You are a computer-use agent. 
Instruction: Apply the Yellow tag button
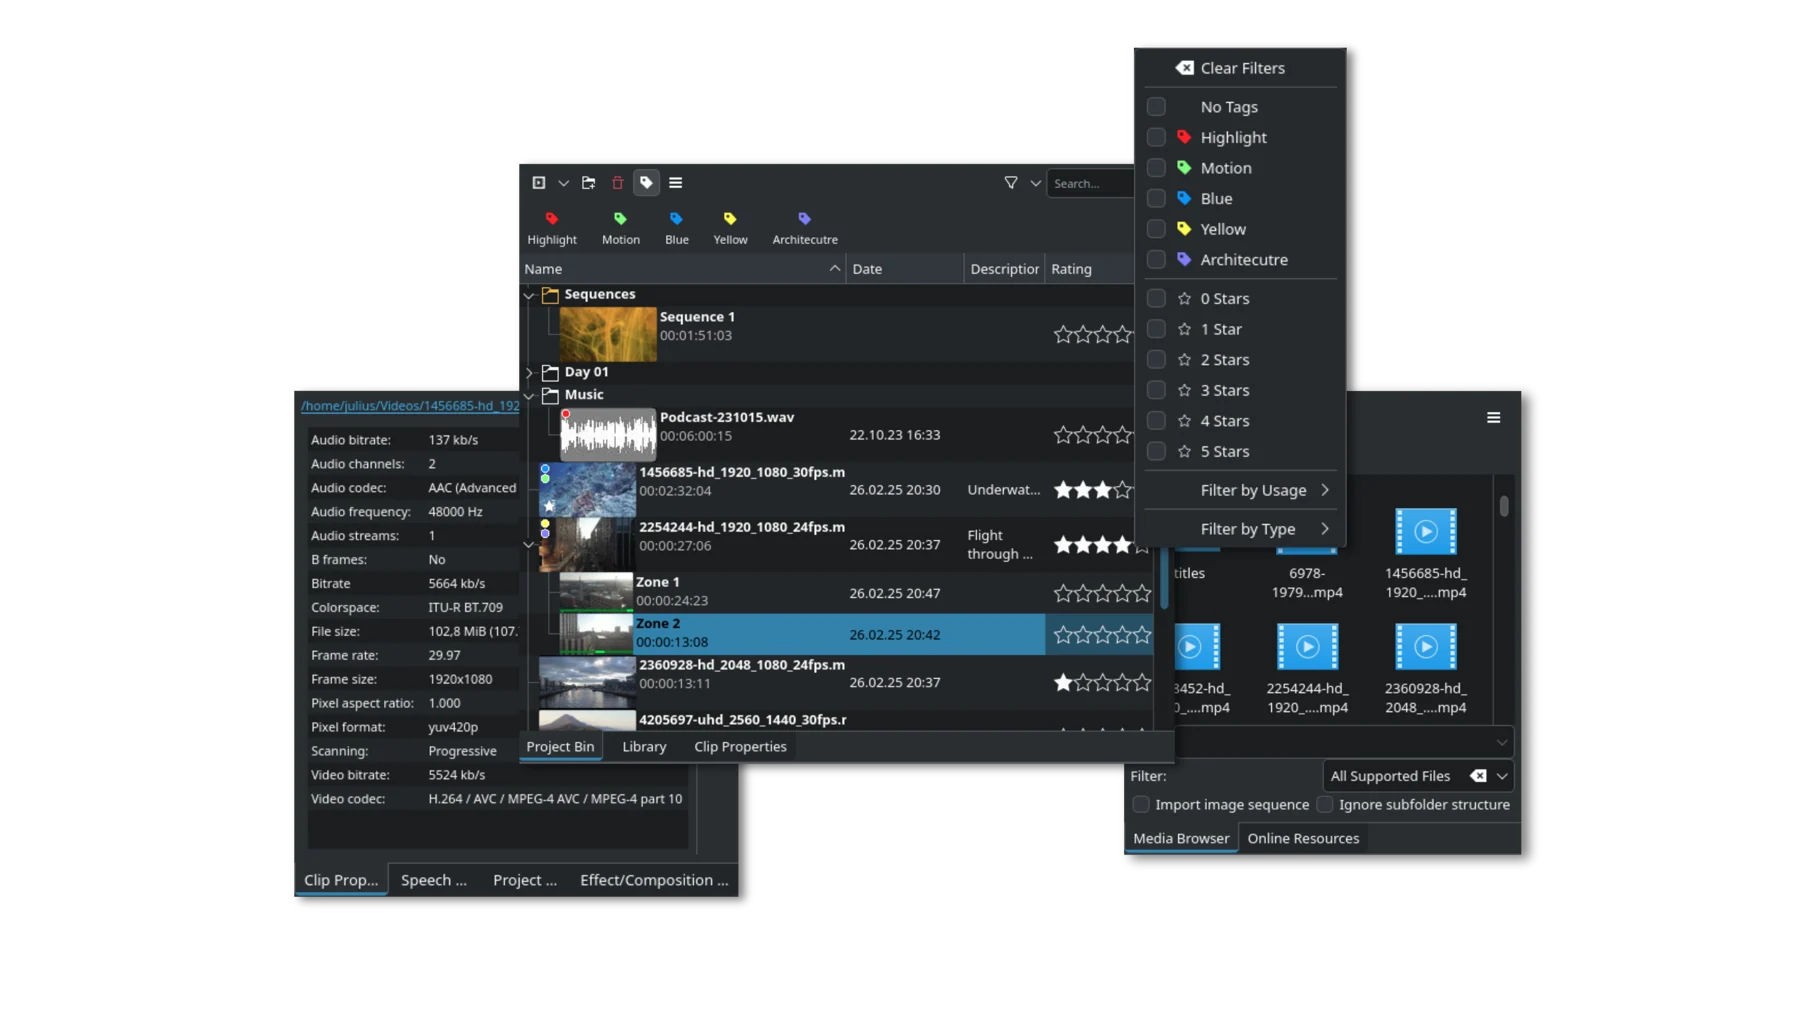(730, 228)
